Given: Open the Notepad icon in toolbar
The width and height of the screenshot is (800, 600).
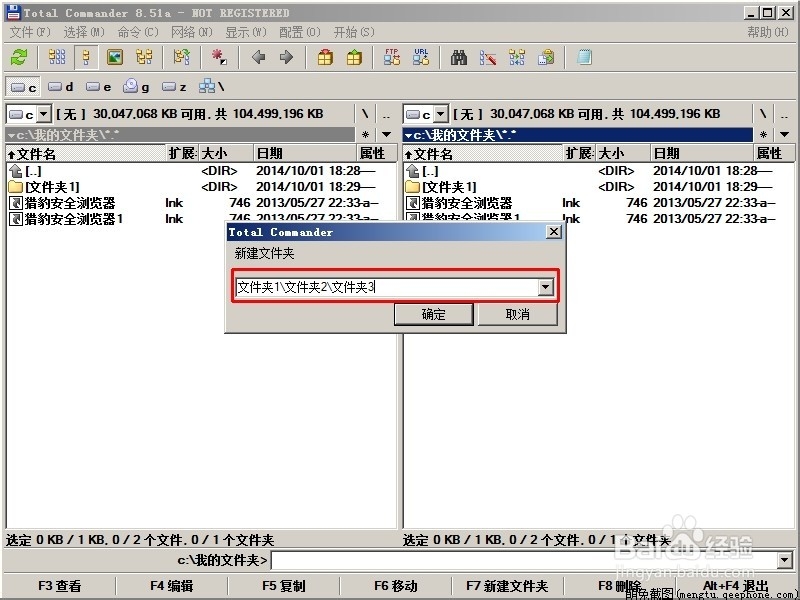Looking at the screenshot, I should 584,57.
